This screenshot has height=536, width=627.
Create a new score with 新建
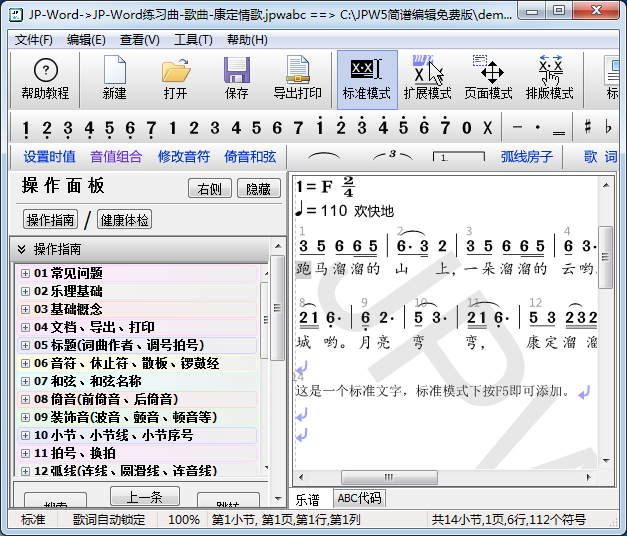coord(114,79)
